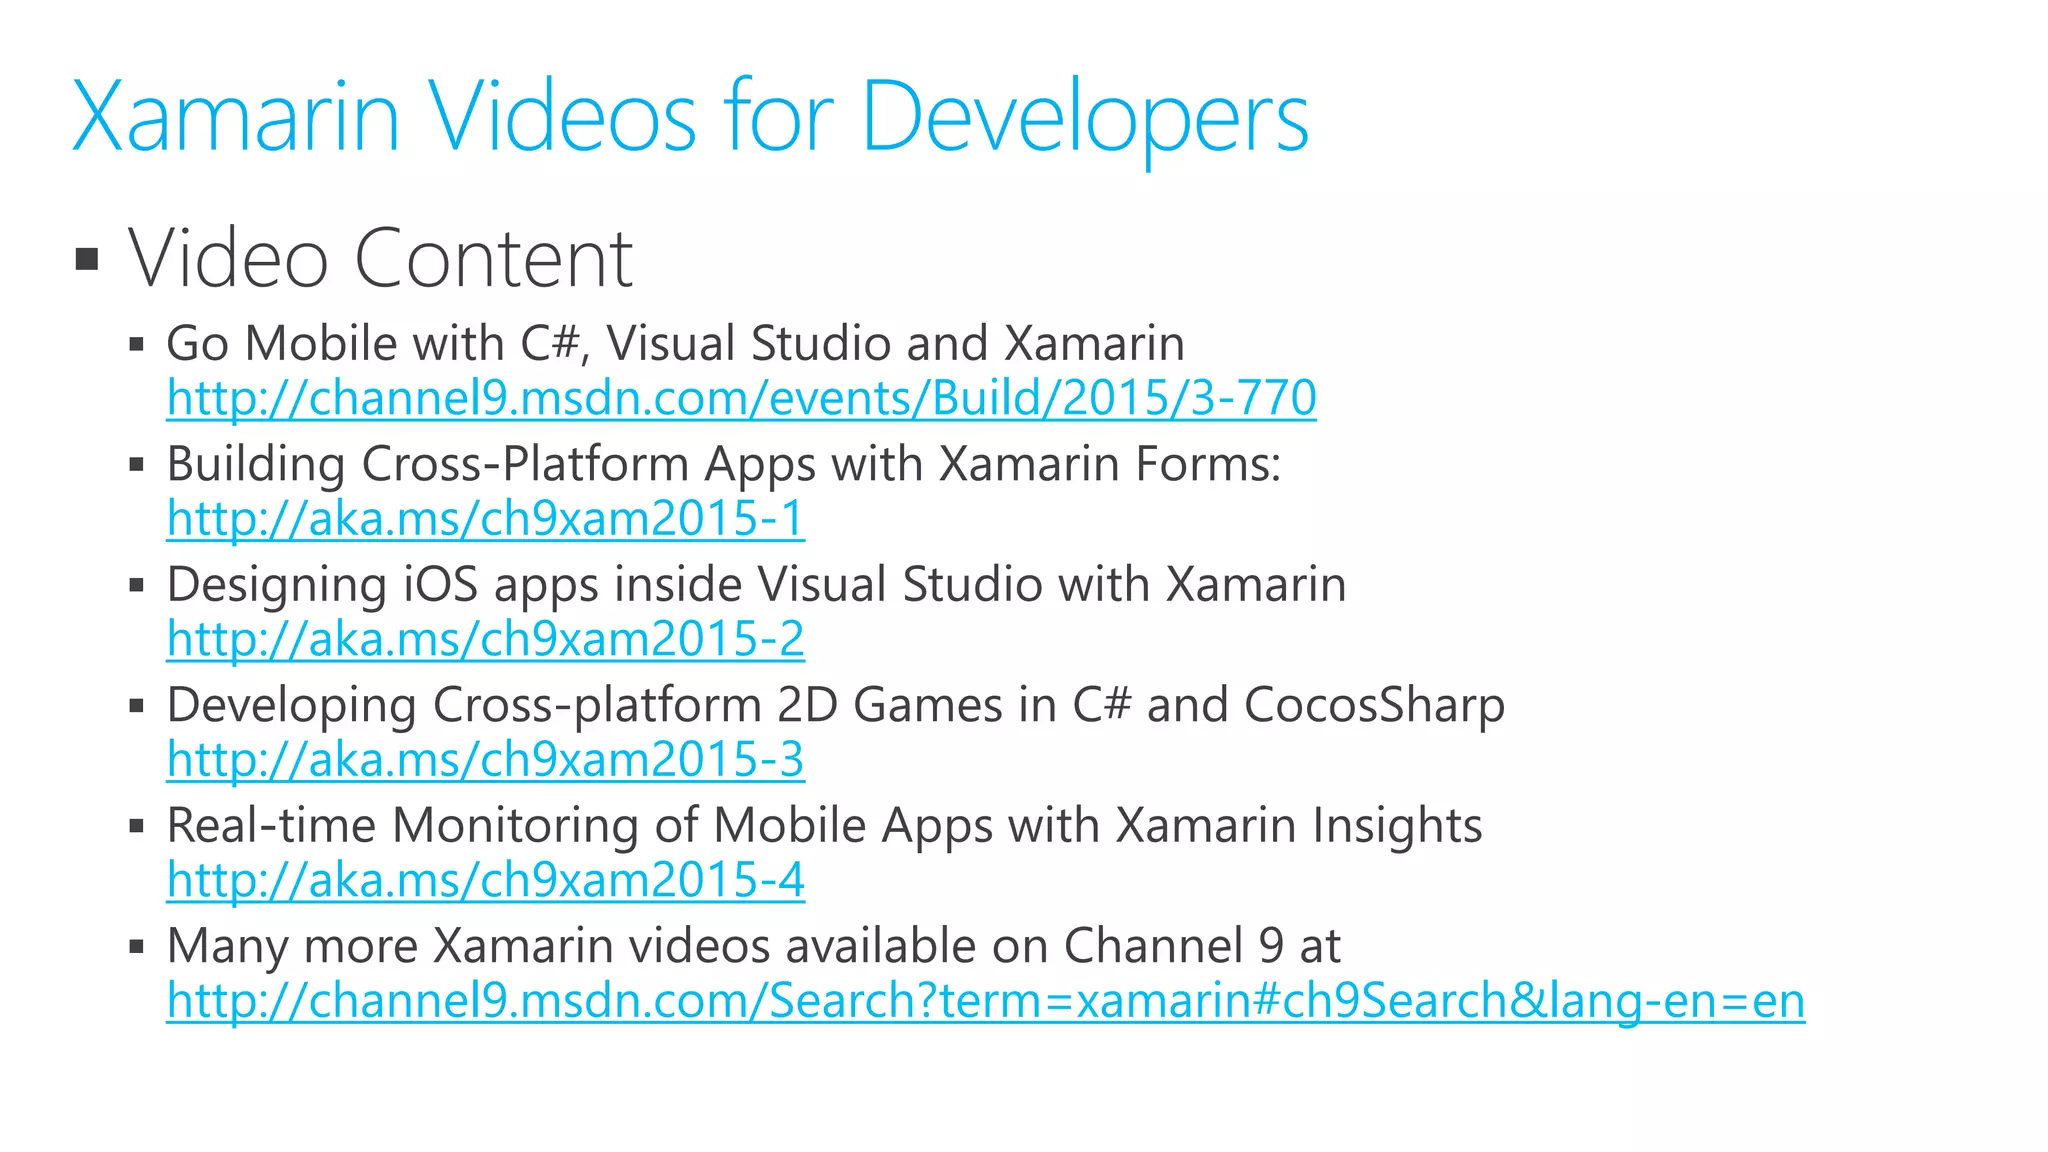2048x1152 pixels.
Task: Open the aka.ms/ch9xam2015-1 link
Action: tap(485, 518)
